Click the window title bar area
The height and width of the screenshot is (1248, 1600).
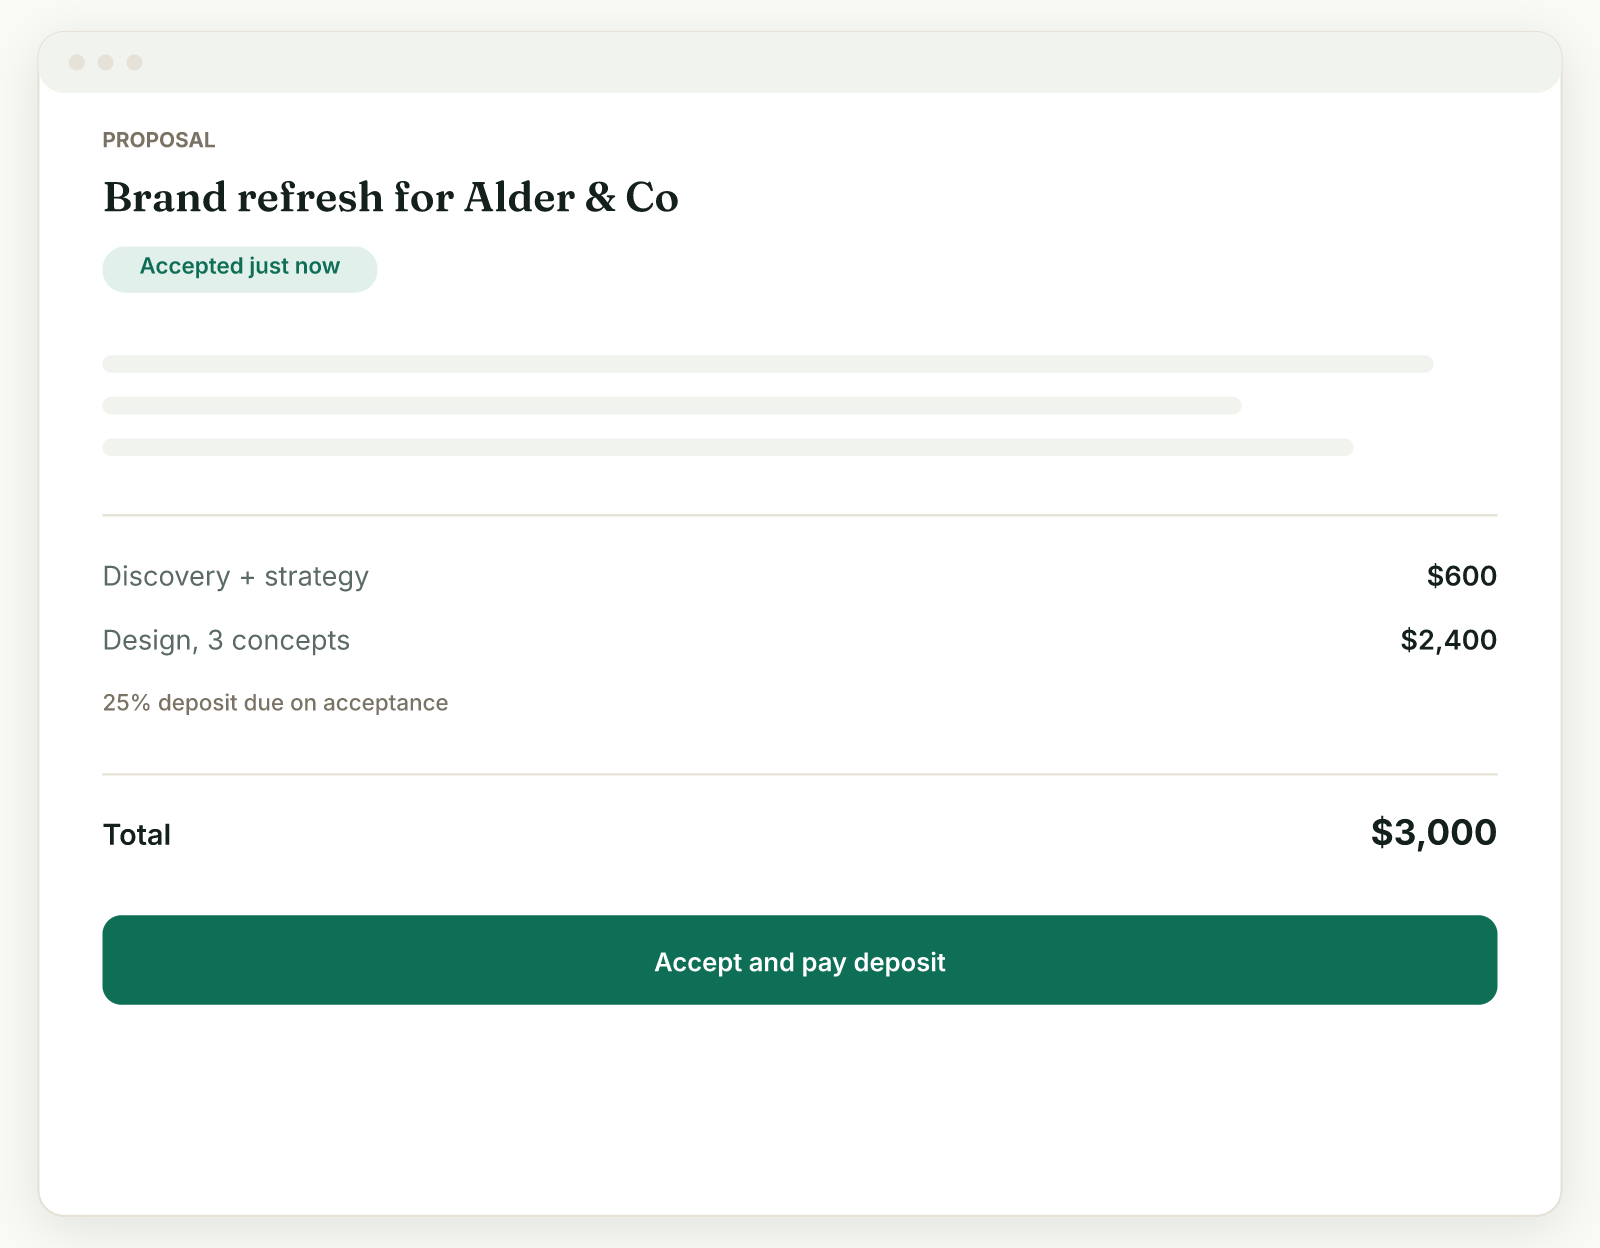800,63
